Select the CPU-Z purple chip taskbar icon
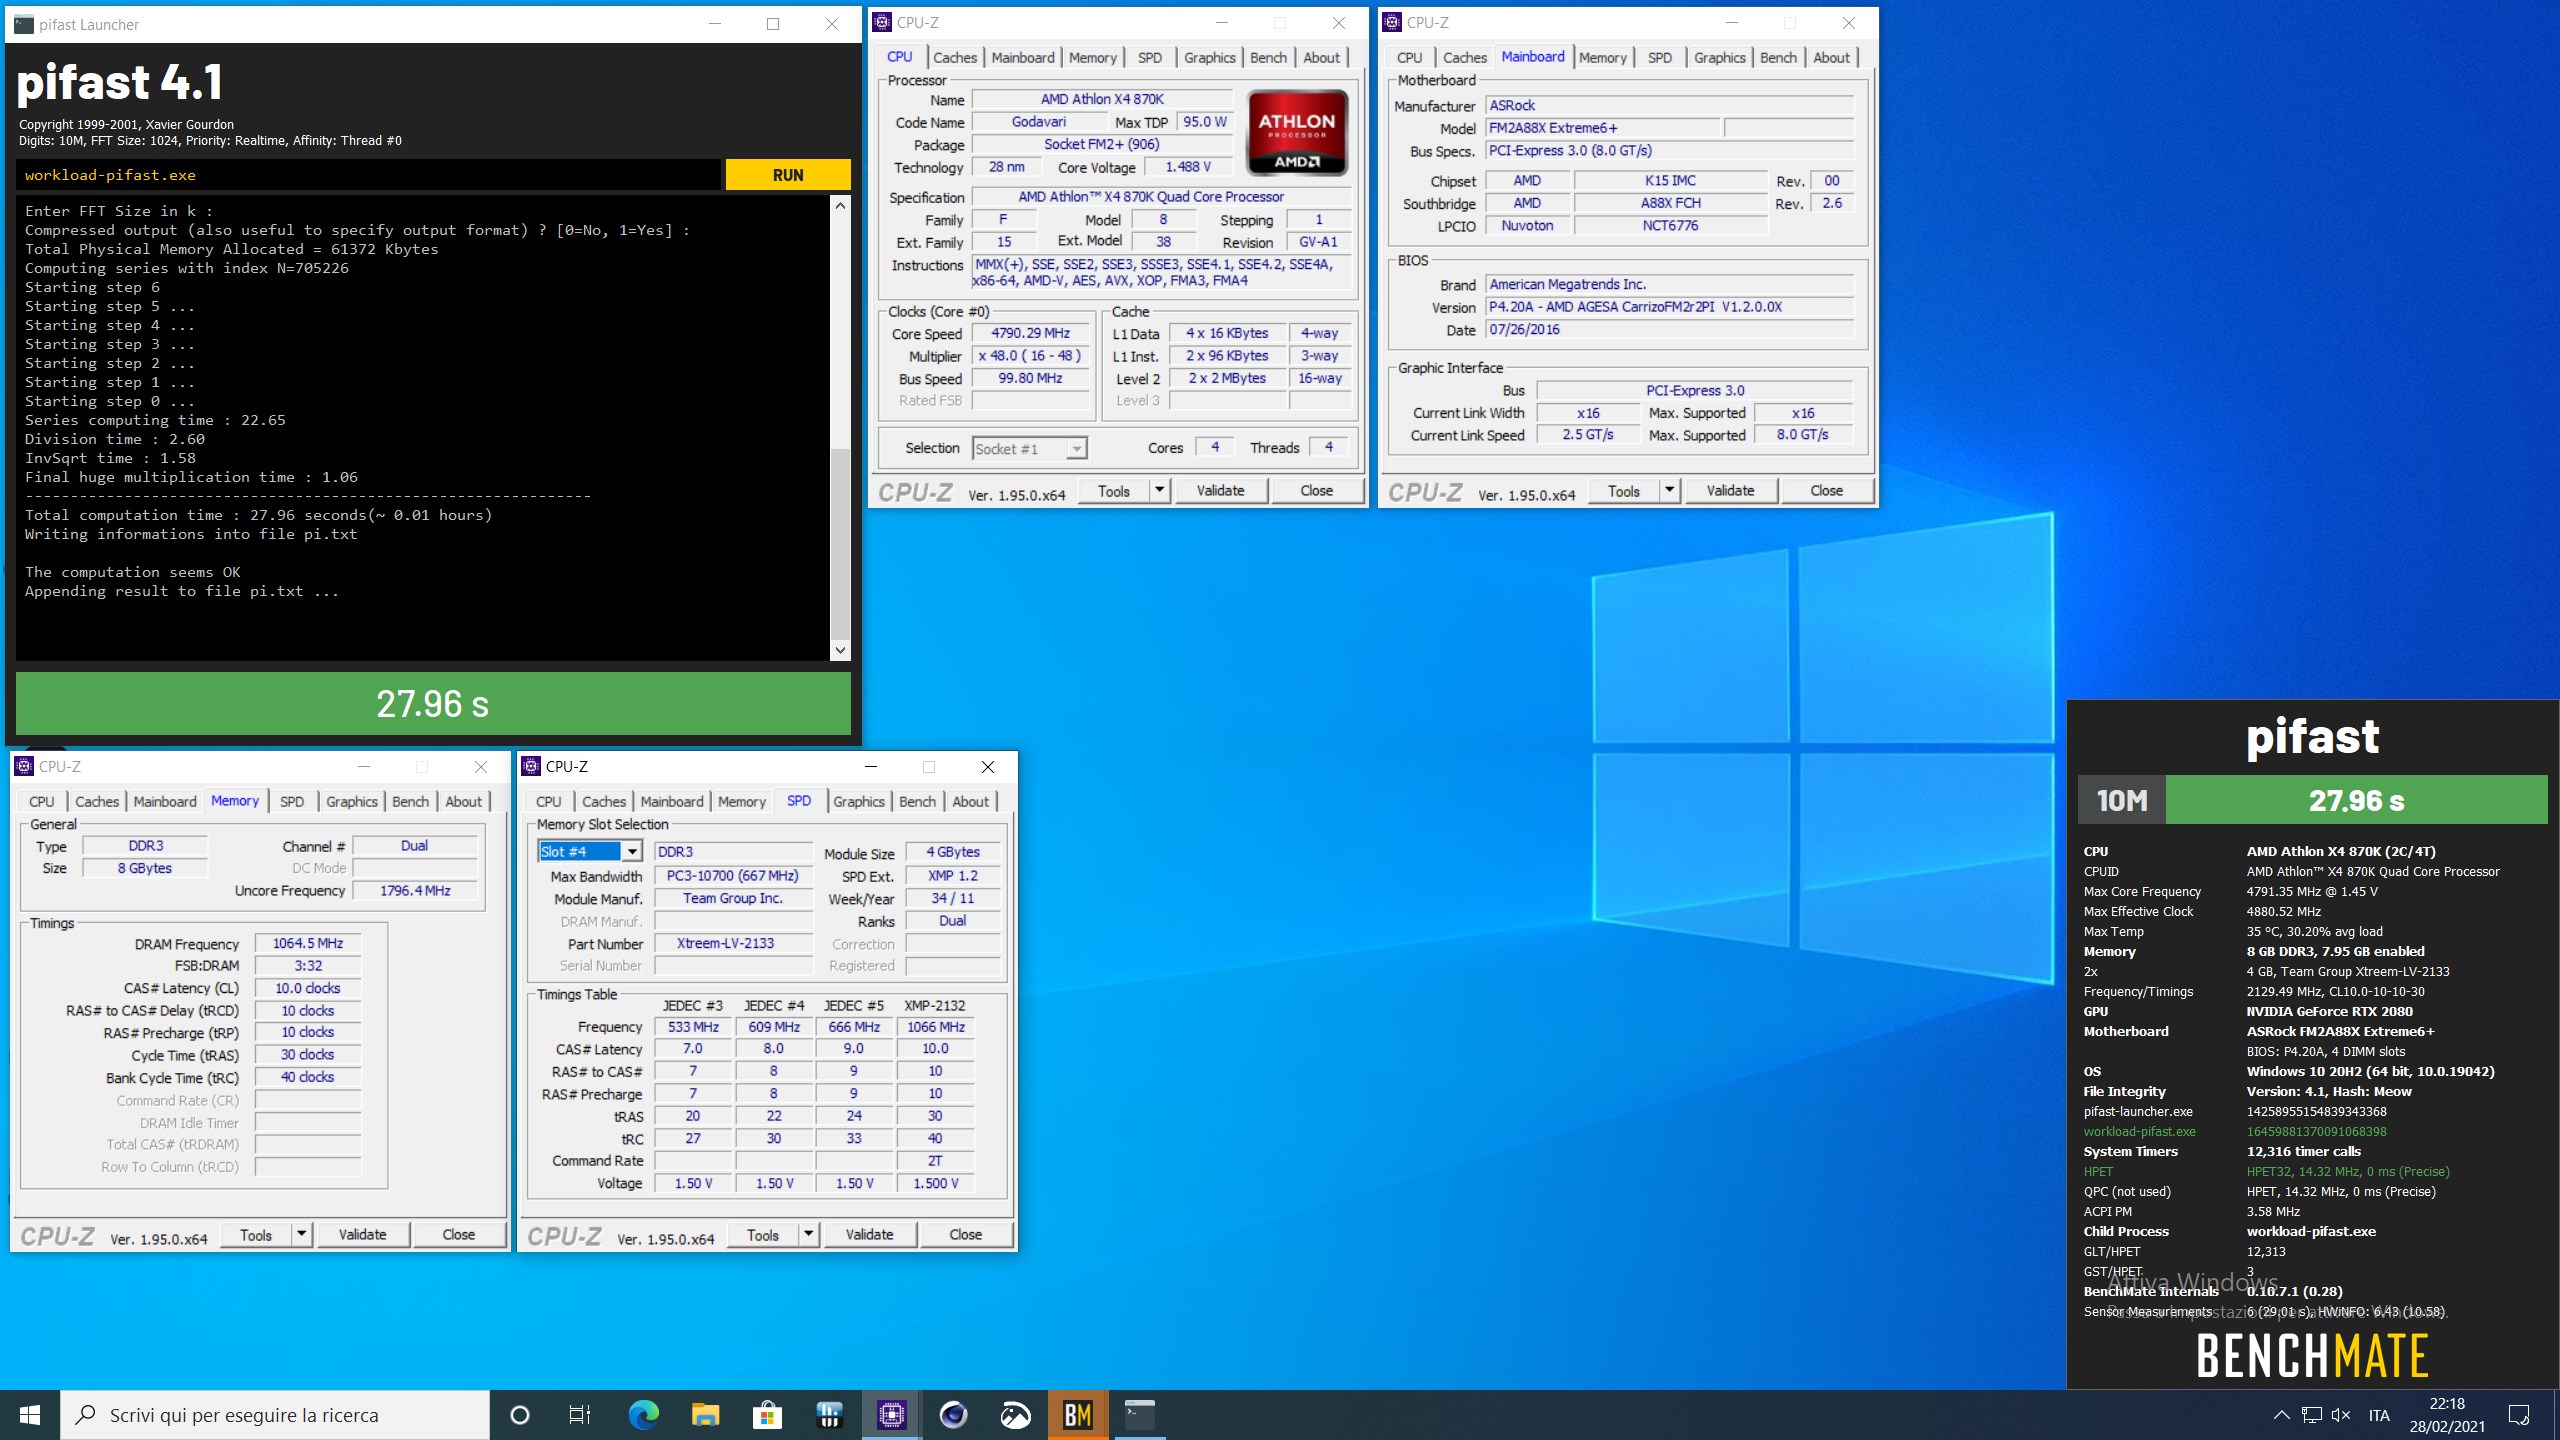2560x1440 pixels. 891,1415
